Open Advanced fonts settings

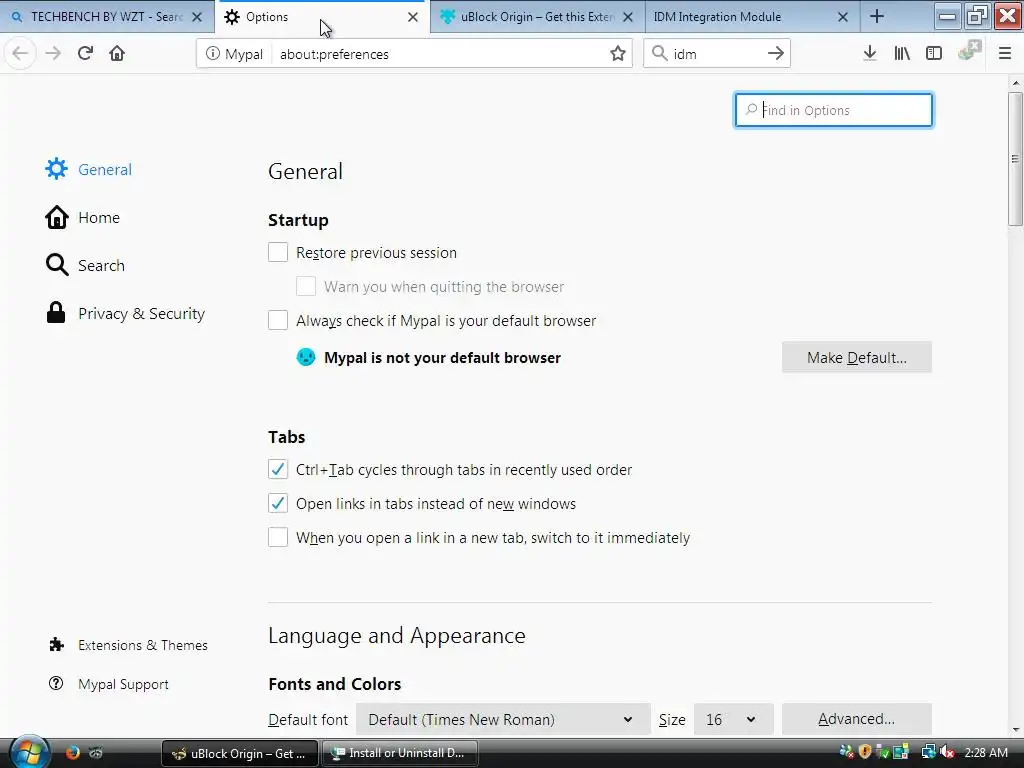[x=857, y=719]
